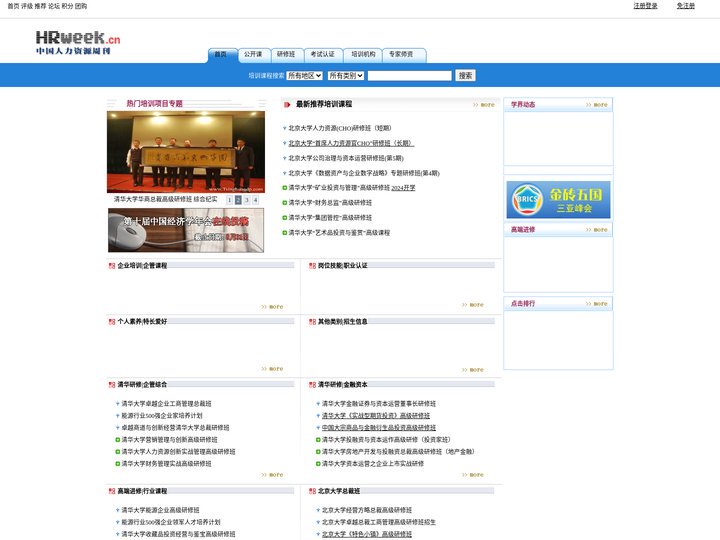
Task: Click the 搜索 button
Action: (x=465, y=76)
